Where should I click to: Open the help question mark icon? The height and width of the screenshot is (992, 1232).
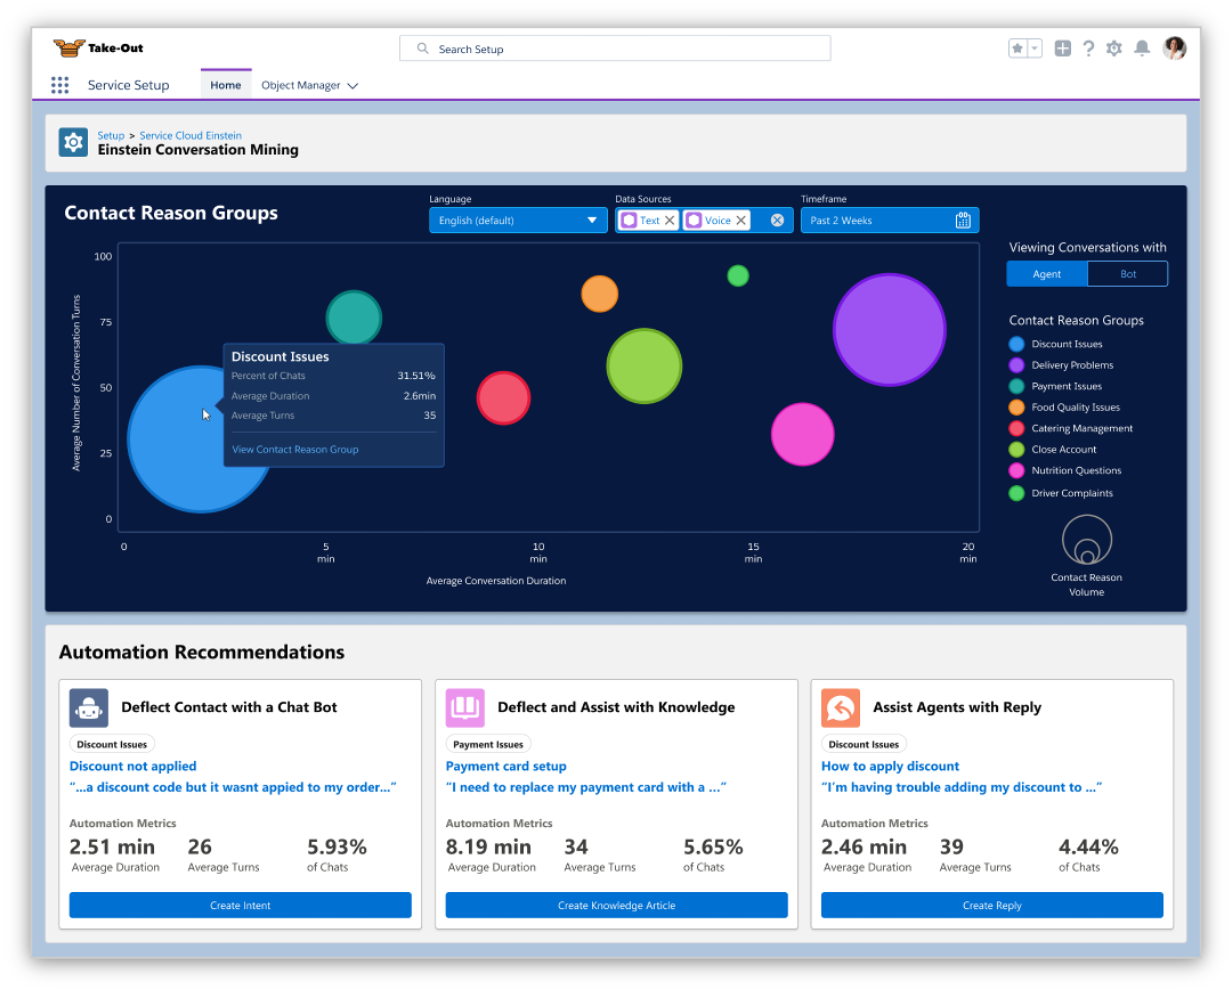coord(1088,48)
